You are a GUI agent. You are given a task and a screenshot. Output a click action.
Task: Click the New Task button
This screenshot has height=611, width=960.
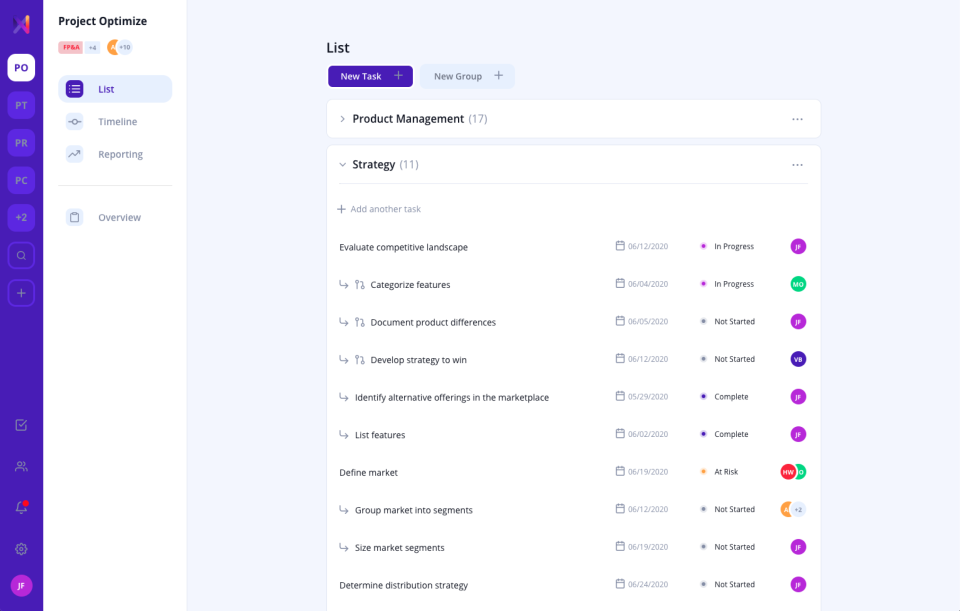370,76
